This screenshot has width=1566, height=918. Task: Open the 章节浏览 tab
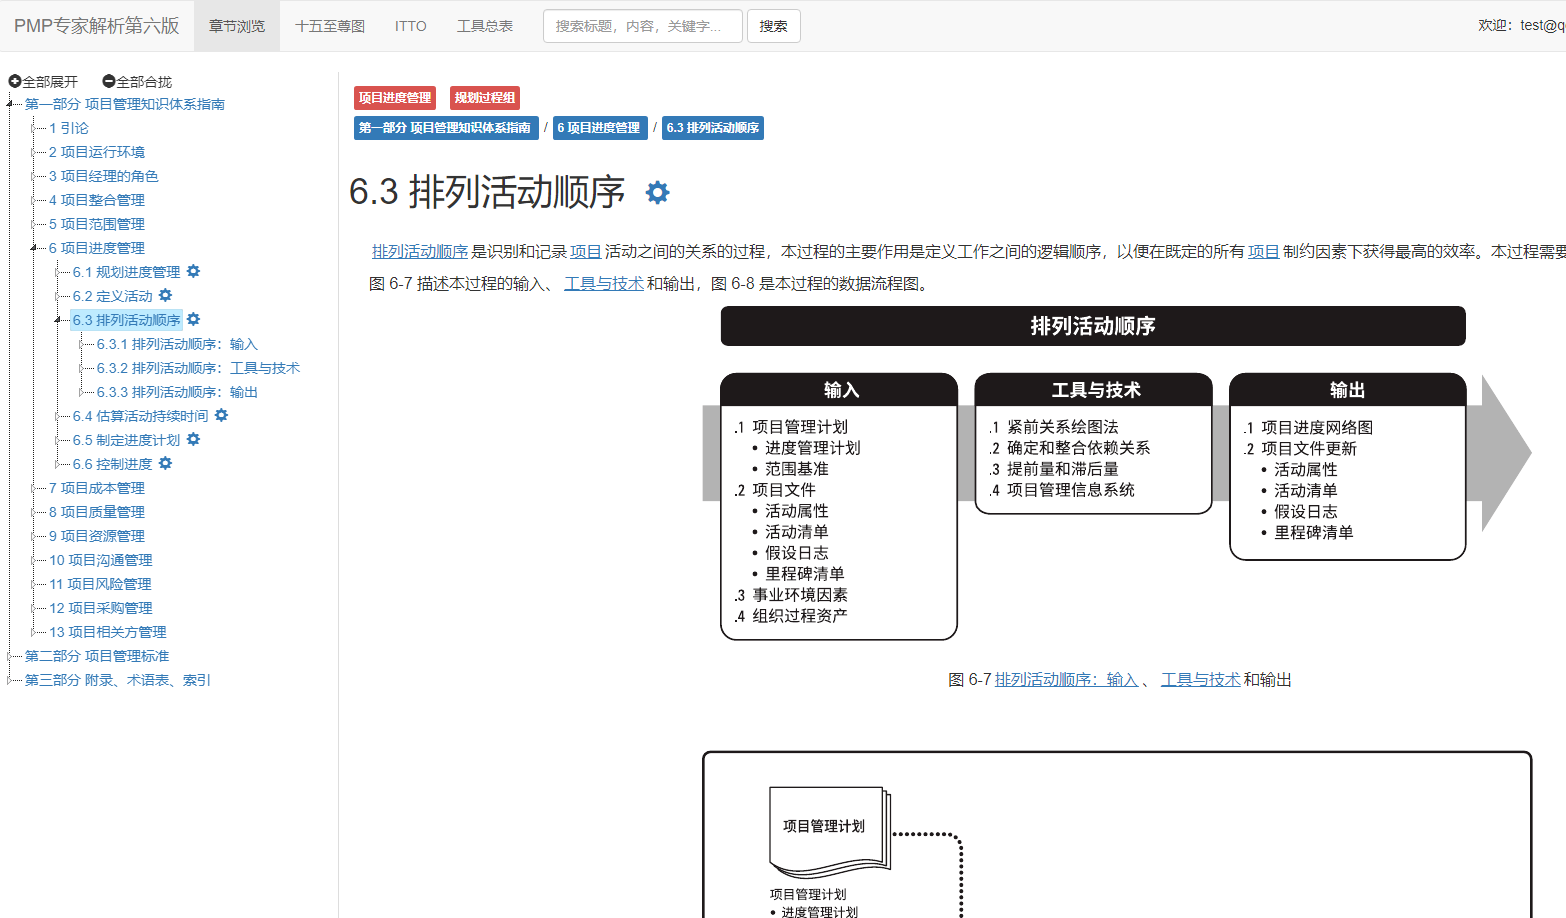(237, 26)
